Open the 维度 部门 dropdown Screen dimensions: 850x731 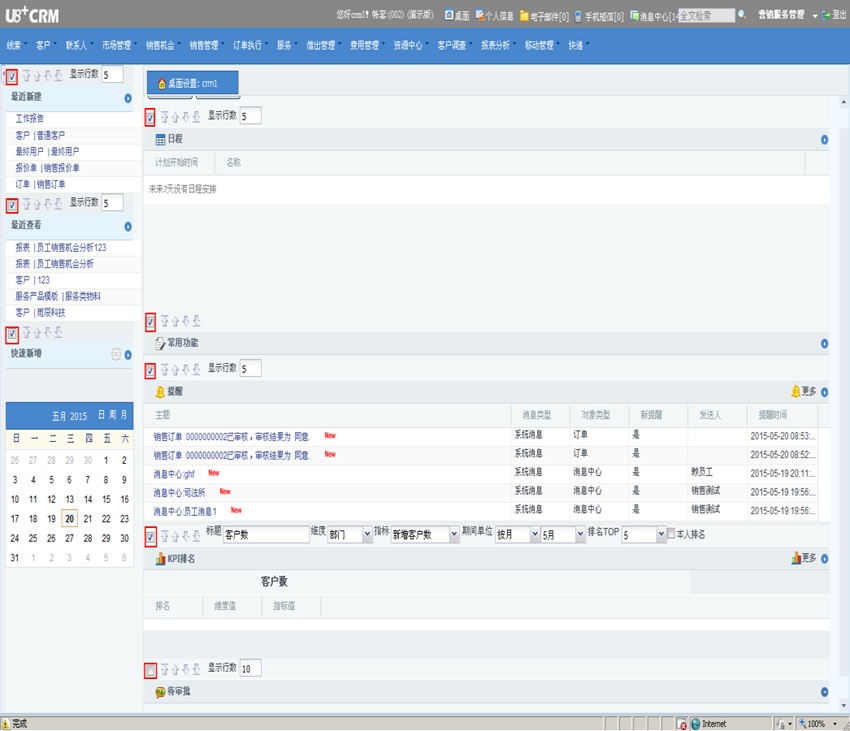367,536
